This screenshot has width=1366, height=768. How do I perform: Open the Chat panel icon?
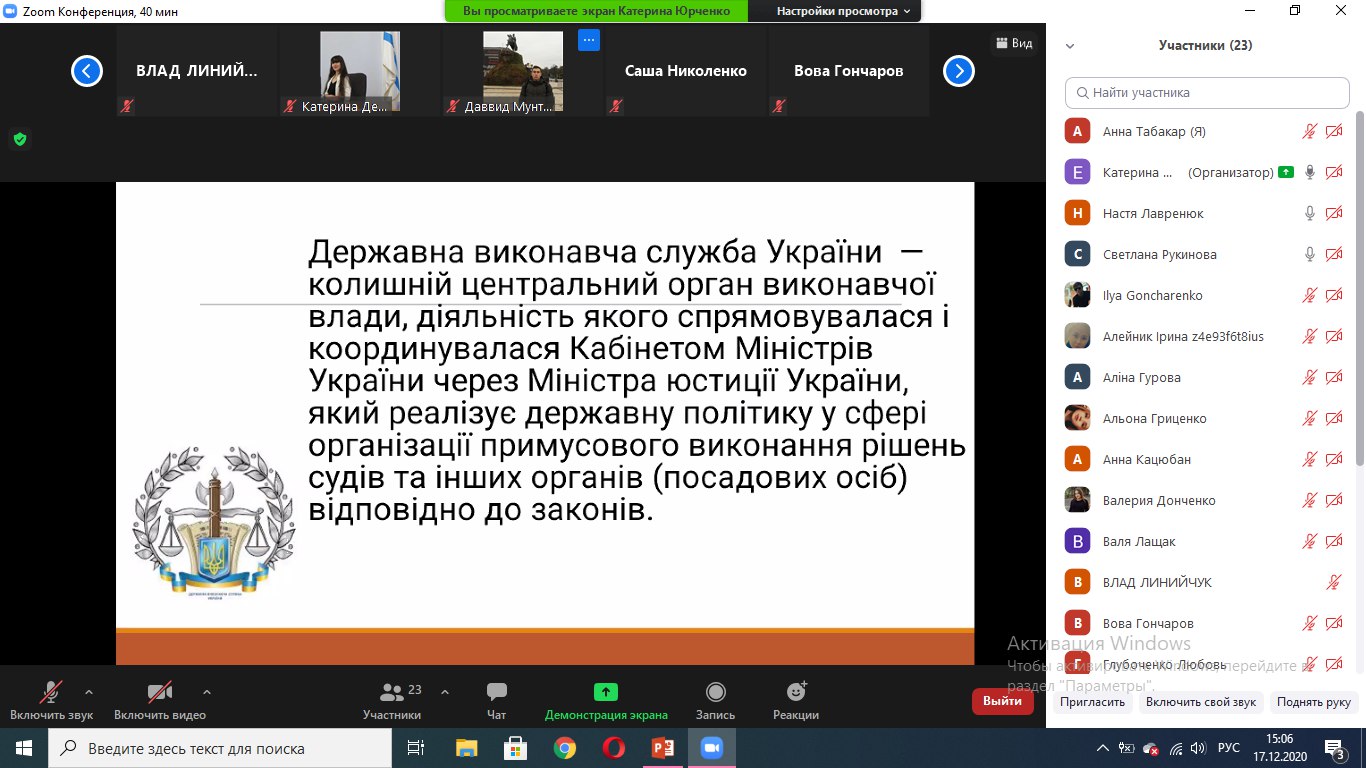(496, 693)
